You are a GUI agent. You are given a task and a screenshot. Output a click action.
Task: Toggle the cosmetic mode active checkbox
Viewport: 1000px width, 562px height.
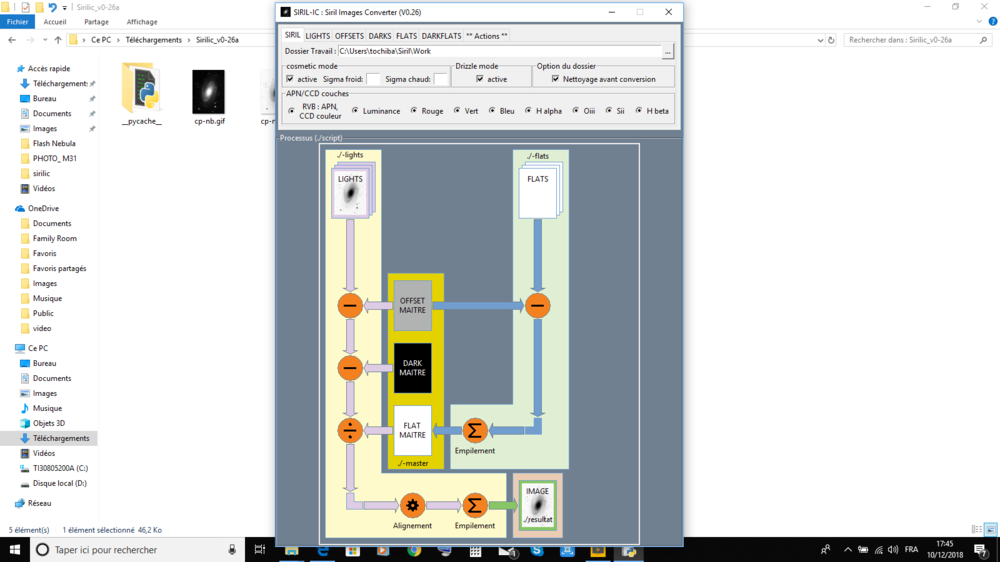tap(290, 79)
